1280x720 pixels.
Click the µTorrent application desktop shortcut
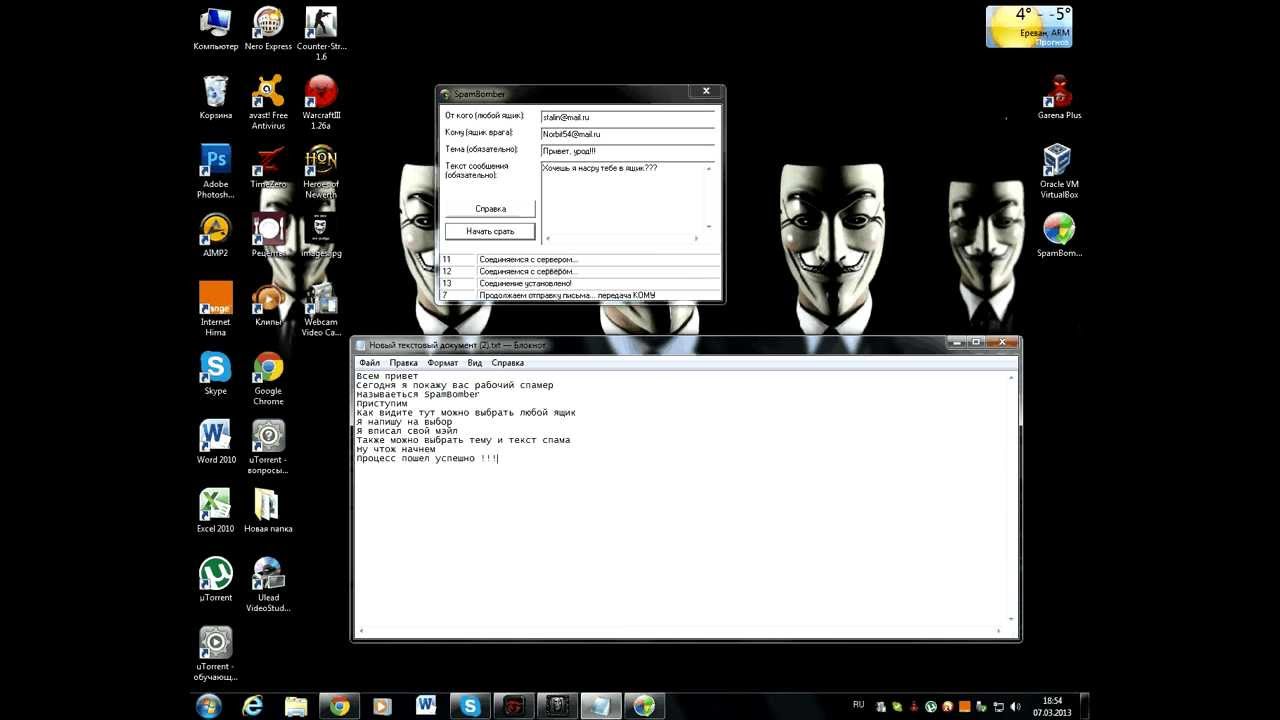(216, 581)
